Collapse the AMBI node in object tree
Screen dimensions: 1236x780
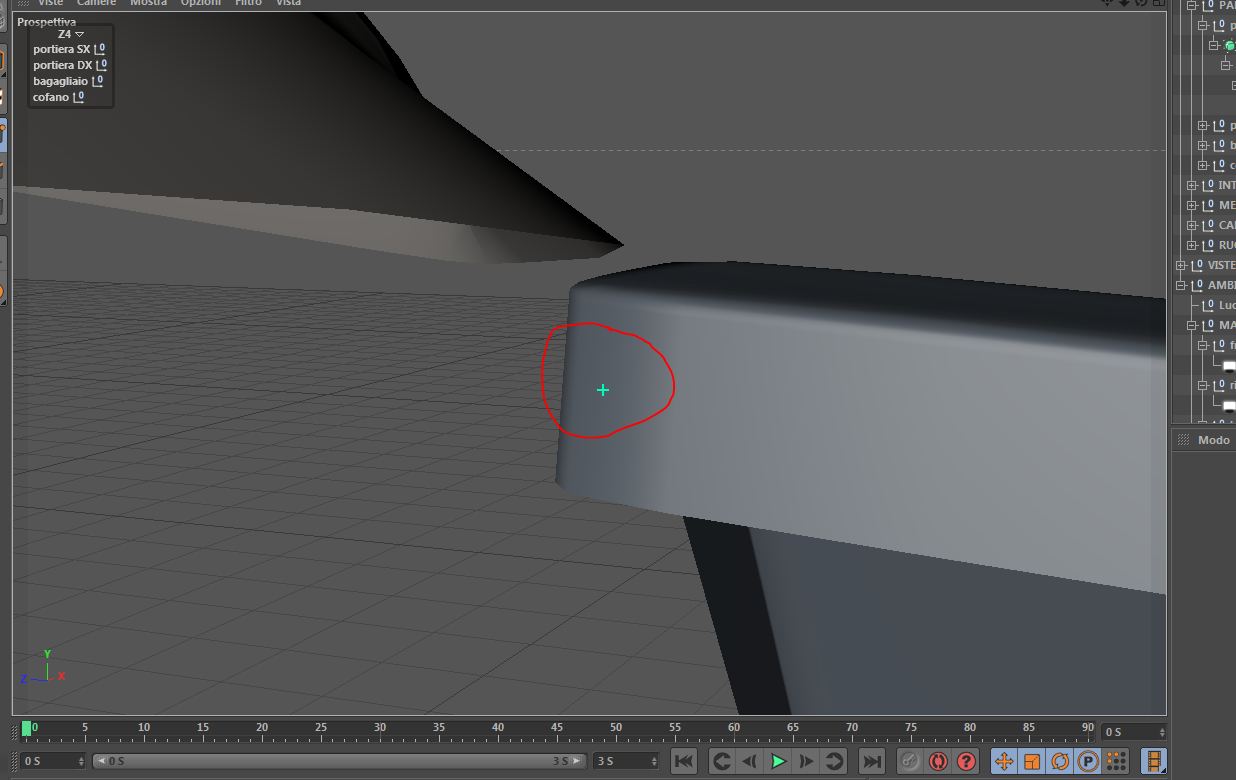[x=1181, y=285]
